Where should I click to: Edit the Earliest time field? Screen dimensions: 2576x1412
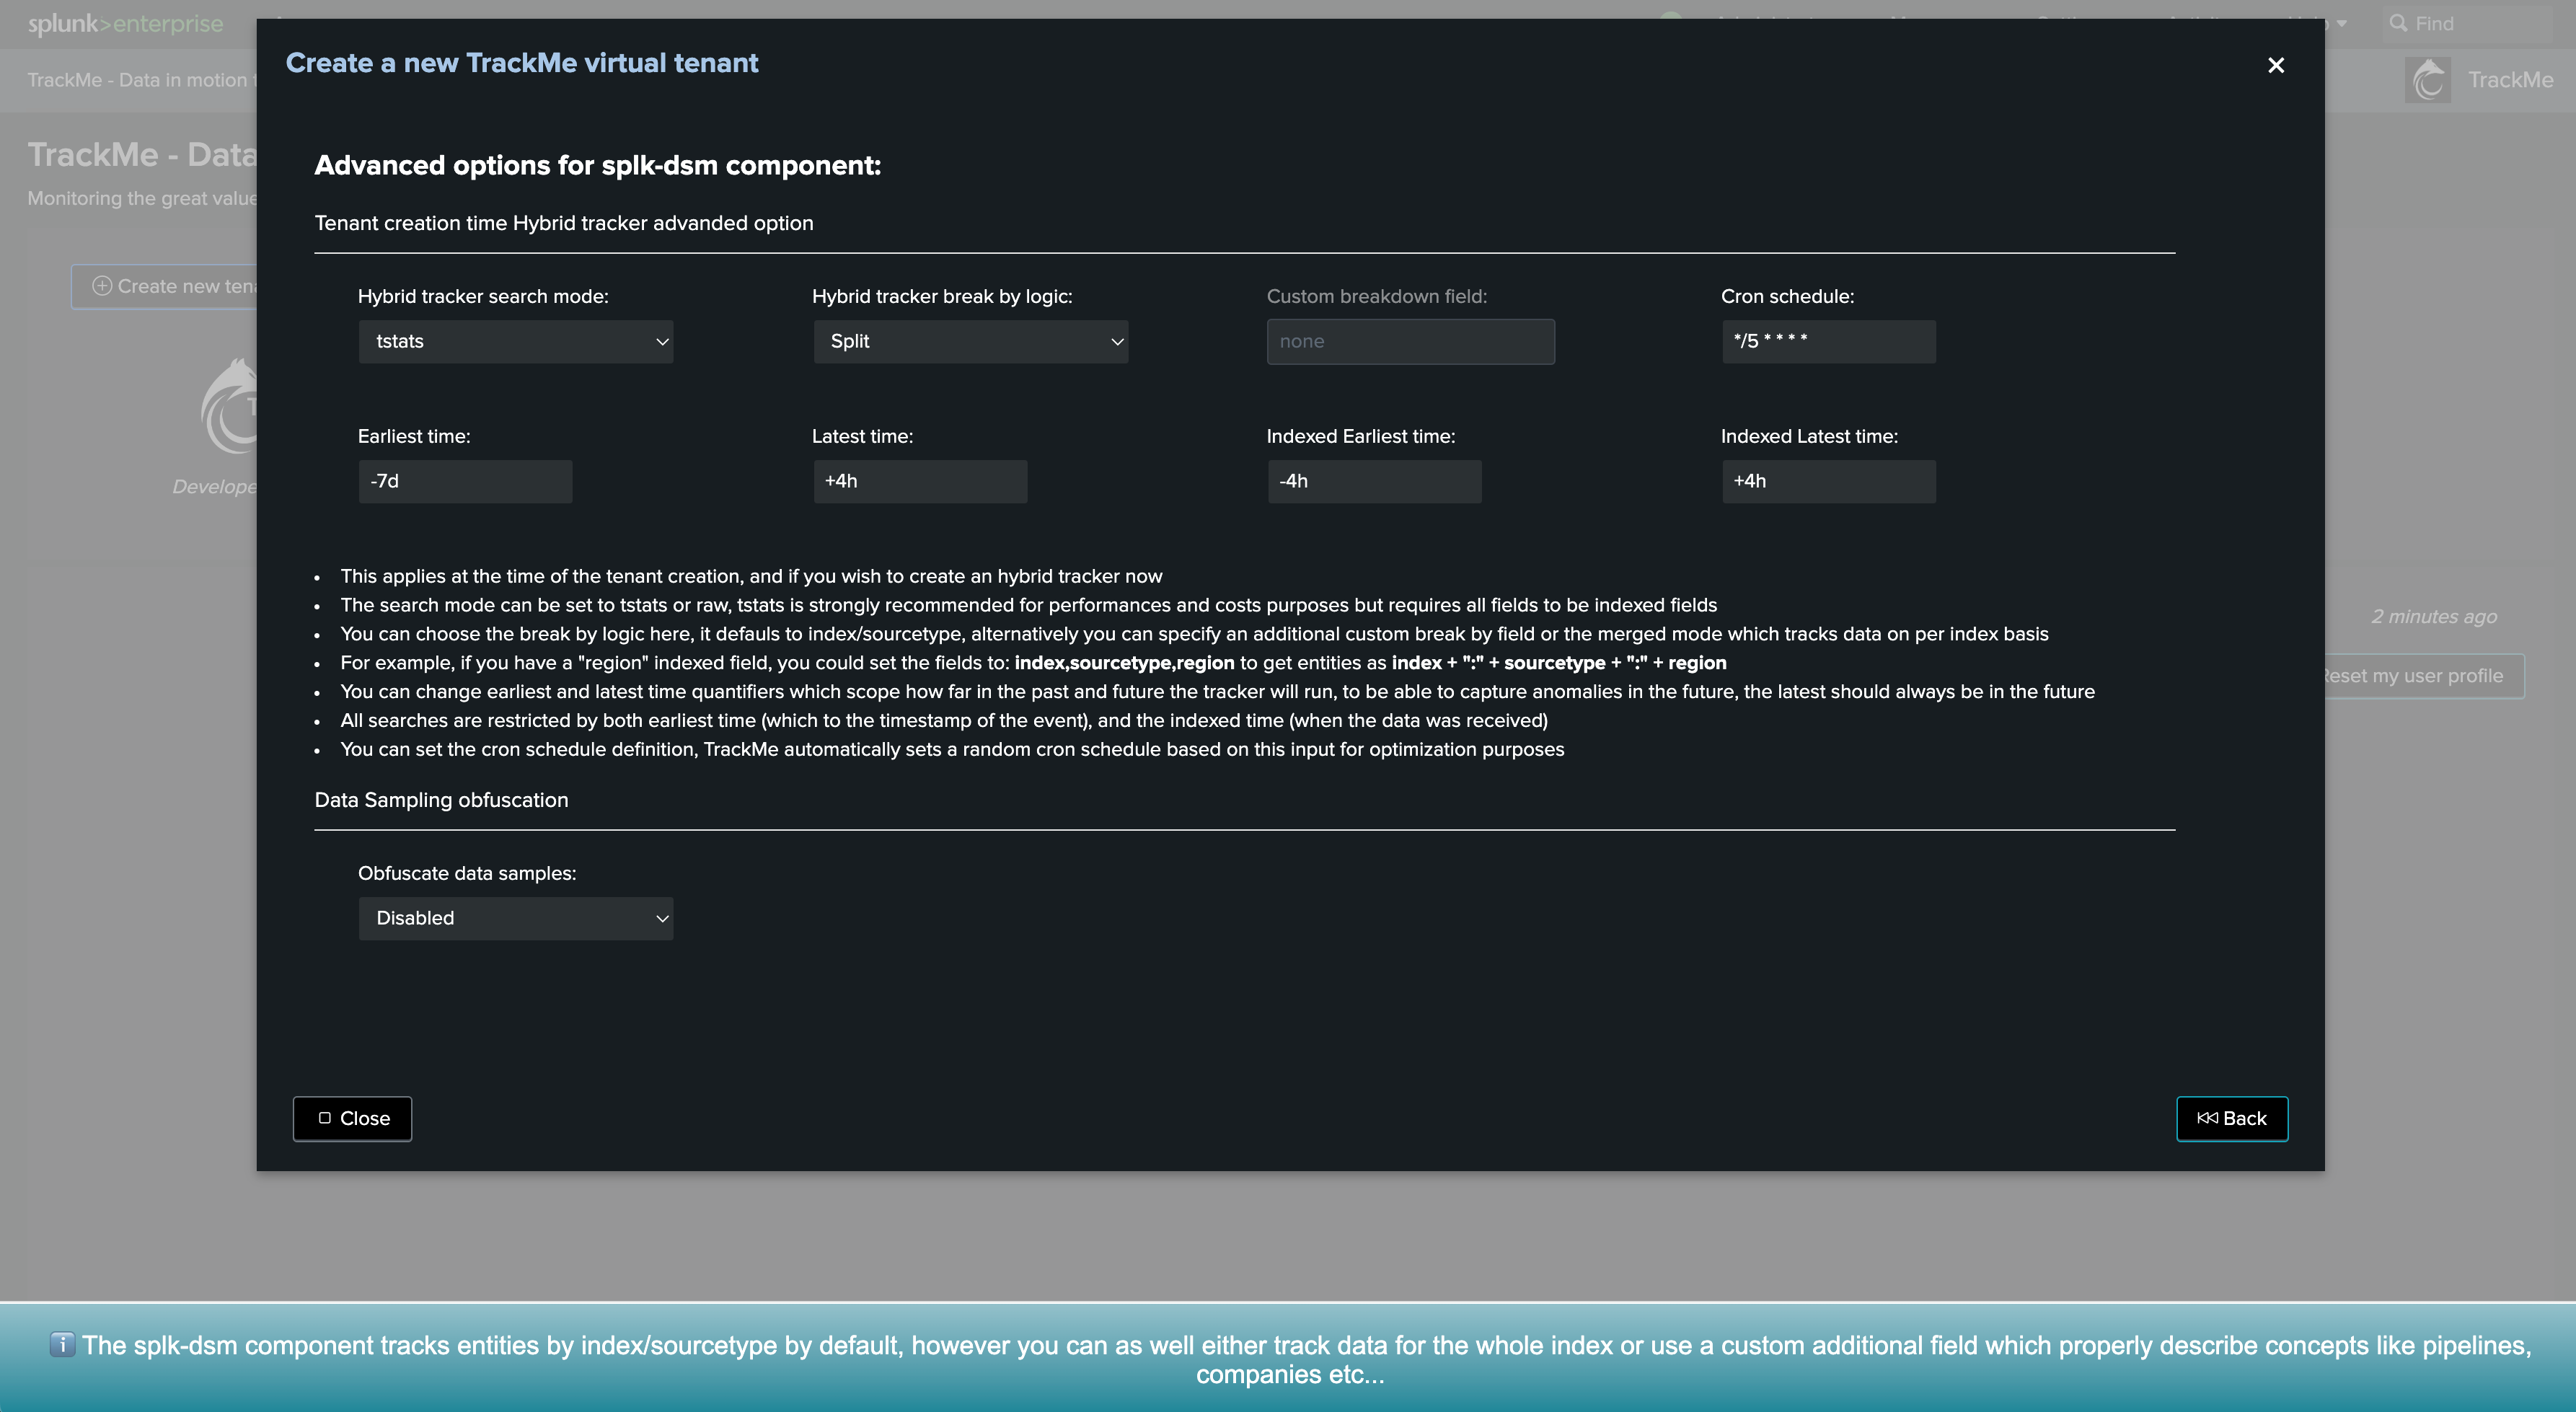click(x=465, y=482)
